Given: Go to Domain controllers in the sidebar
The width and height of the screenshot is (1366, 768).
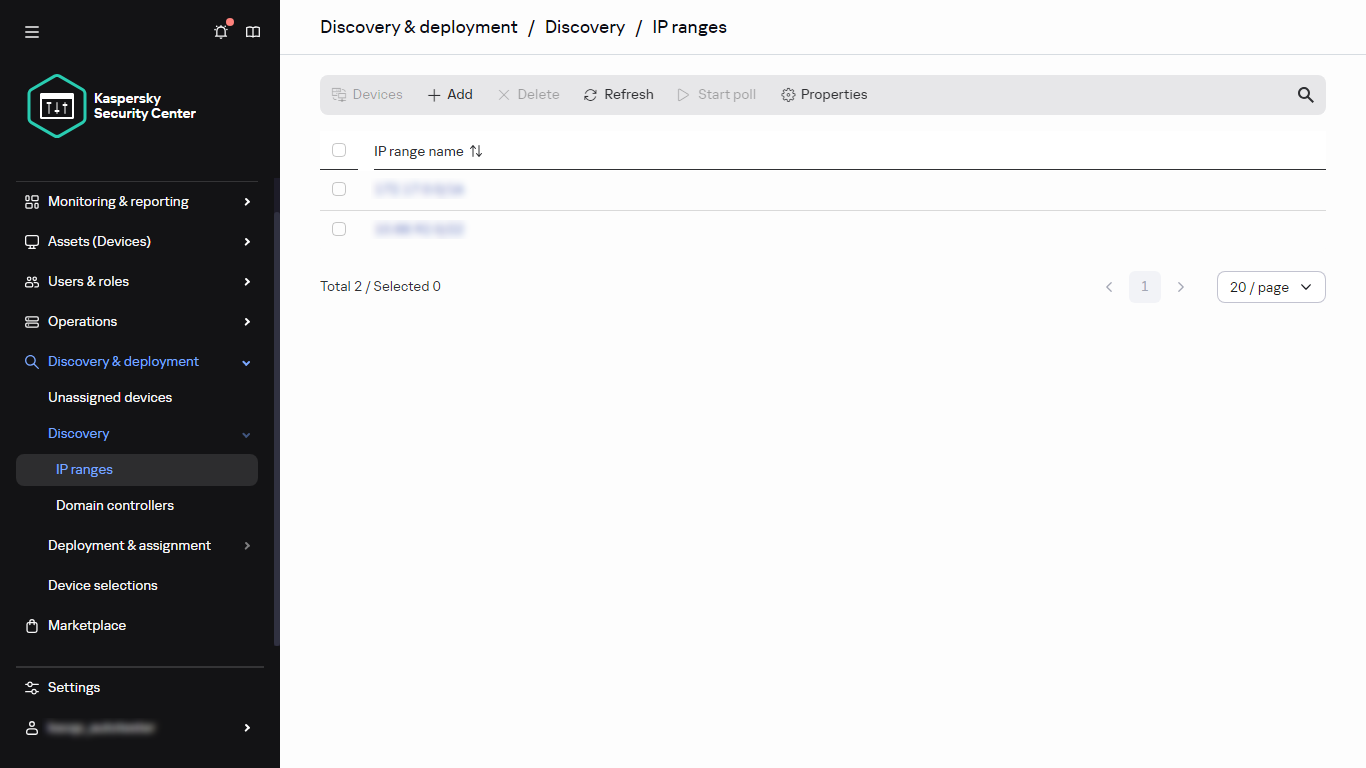Looking at the screenshot, I should [115, 505].
